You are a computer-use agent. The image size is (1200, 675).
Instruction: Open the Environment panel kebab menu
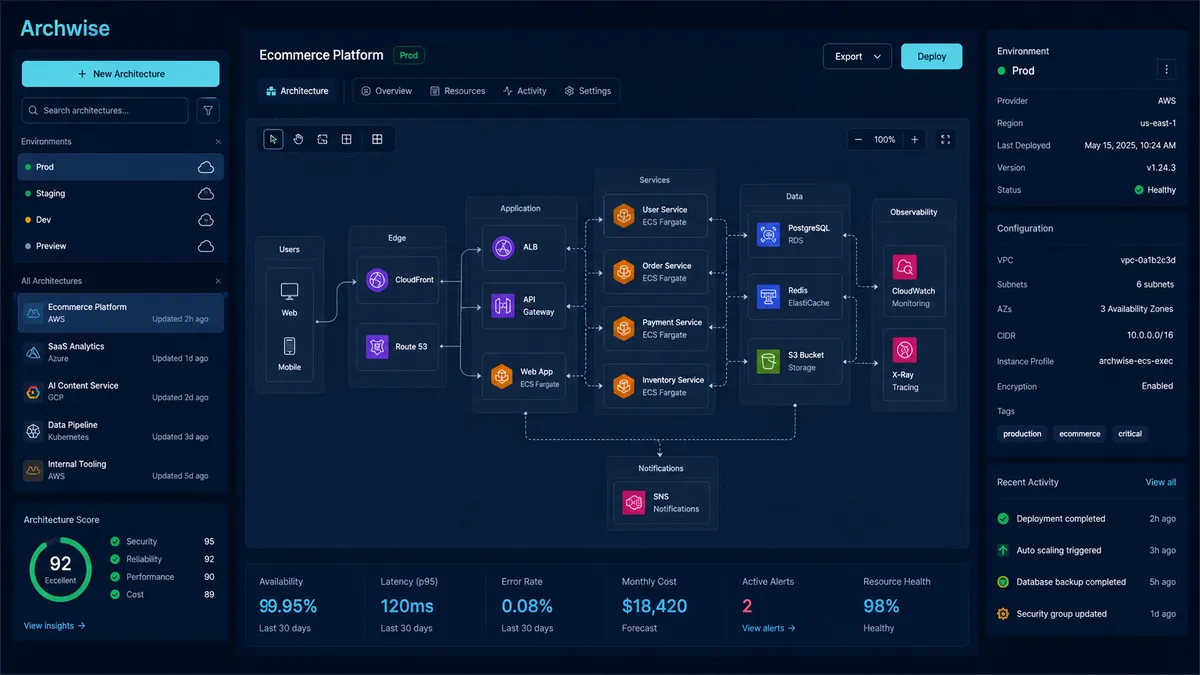point(1165,69)
